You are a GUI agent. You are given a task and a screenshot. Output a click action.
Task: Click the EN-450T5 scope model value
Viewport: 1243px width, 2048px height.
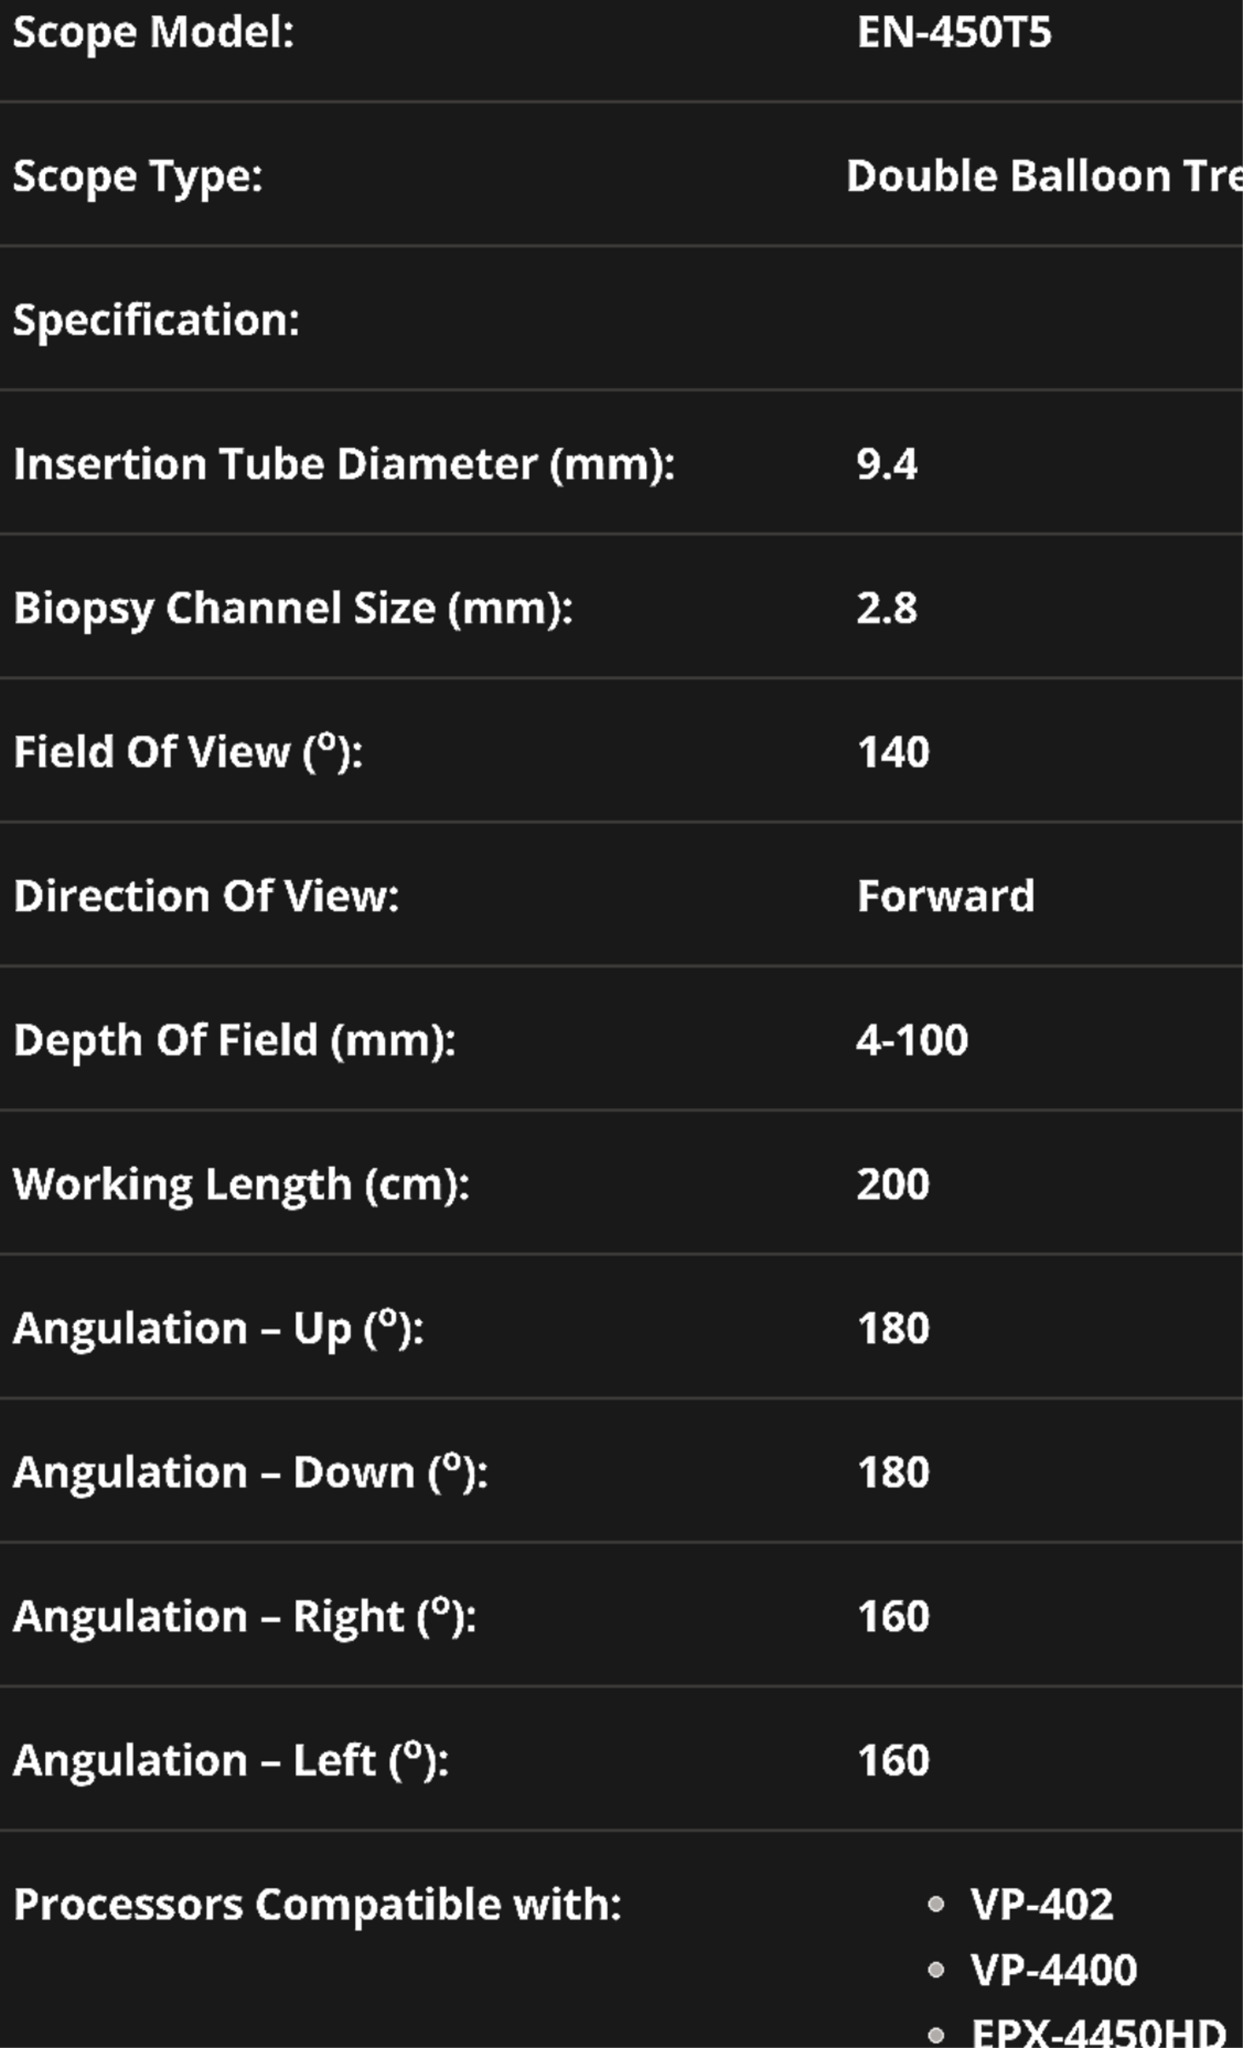pos(954,33)
